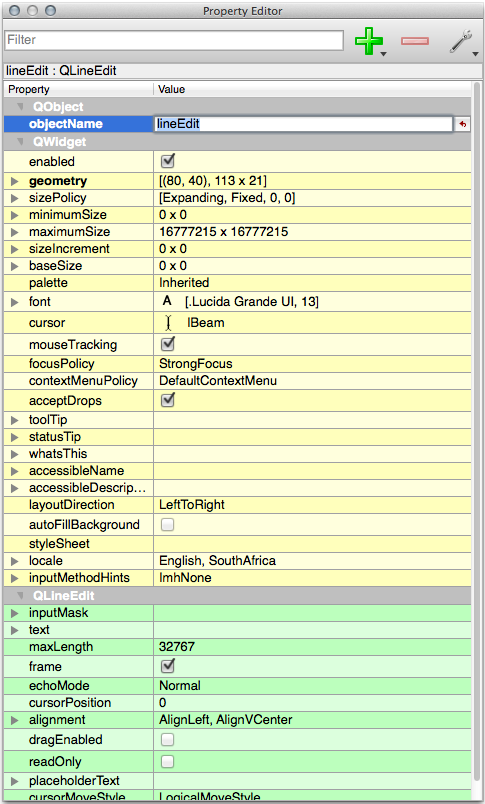
Task: Click the Property column header
Action: pos(79,89)
